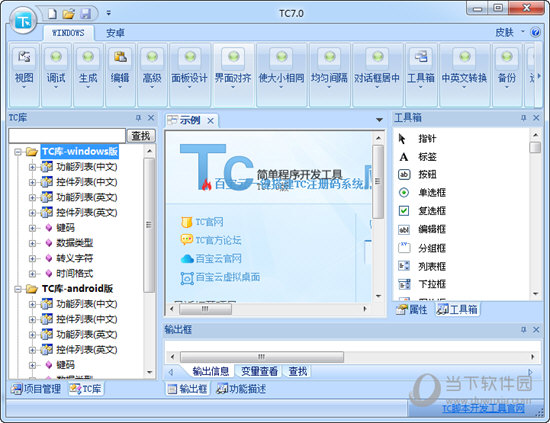Open the 面板设计 ribbon button

(x=189, y=75)
